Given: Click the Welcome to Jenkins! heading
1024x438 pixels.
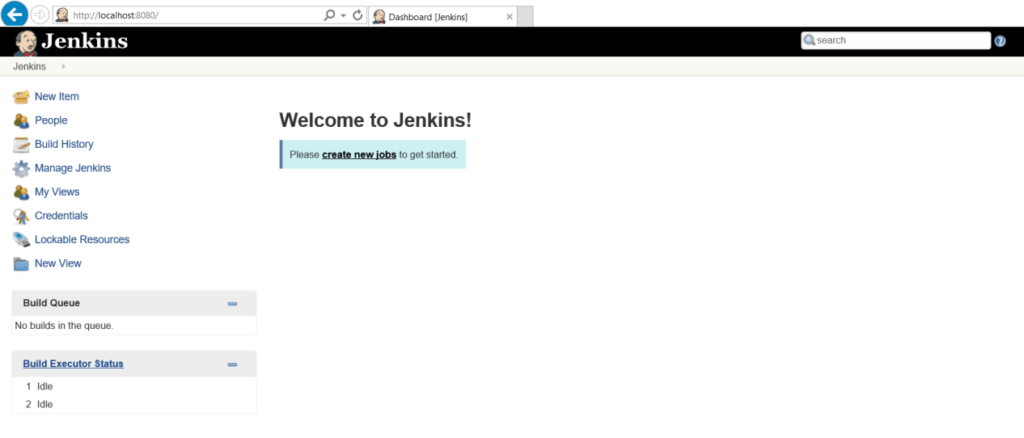Looking at the screenshot, I should pyautogui.click(x=376, y=121).
